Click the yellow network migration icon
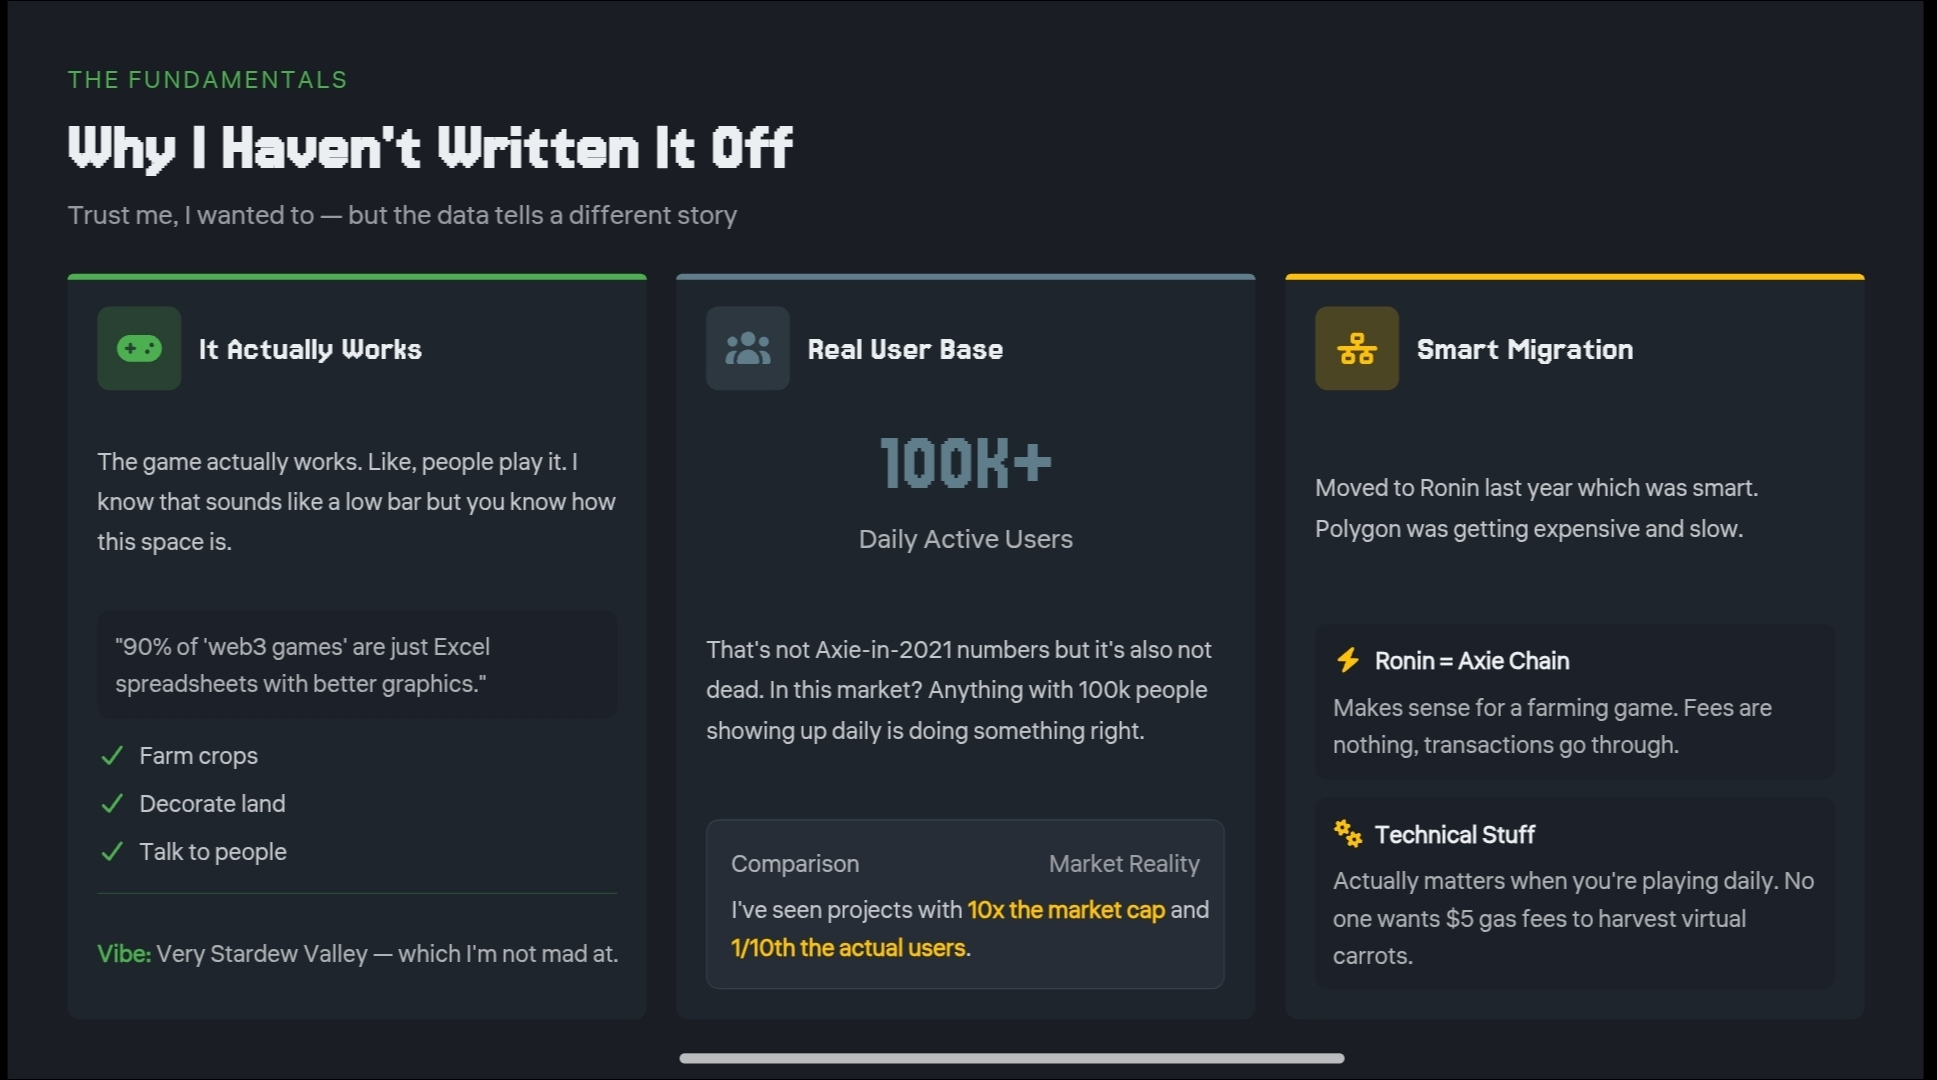Screen dimensions: 1937x1080 (1356, 348)
